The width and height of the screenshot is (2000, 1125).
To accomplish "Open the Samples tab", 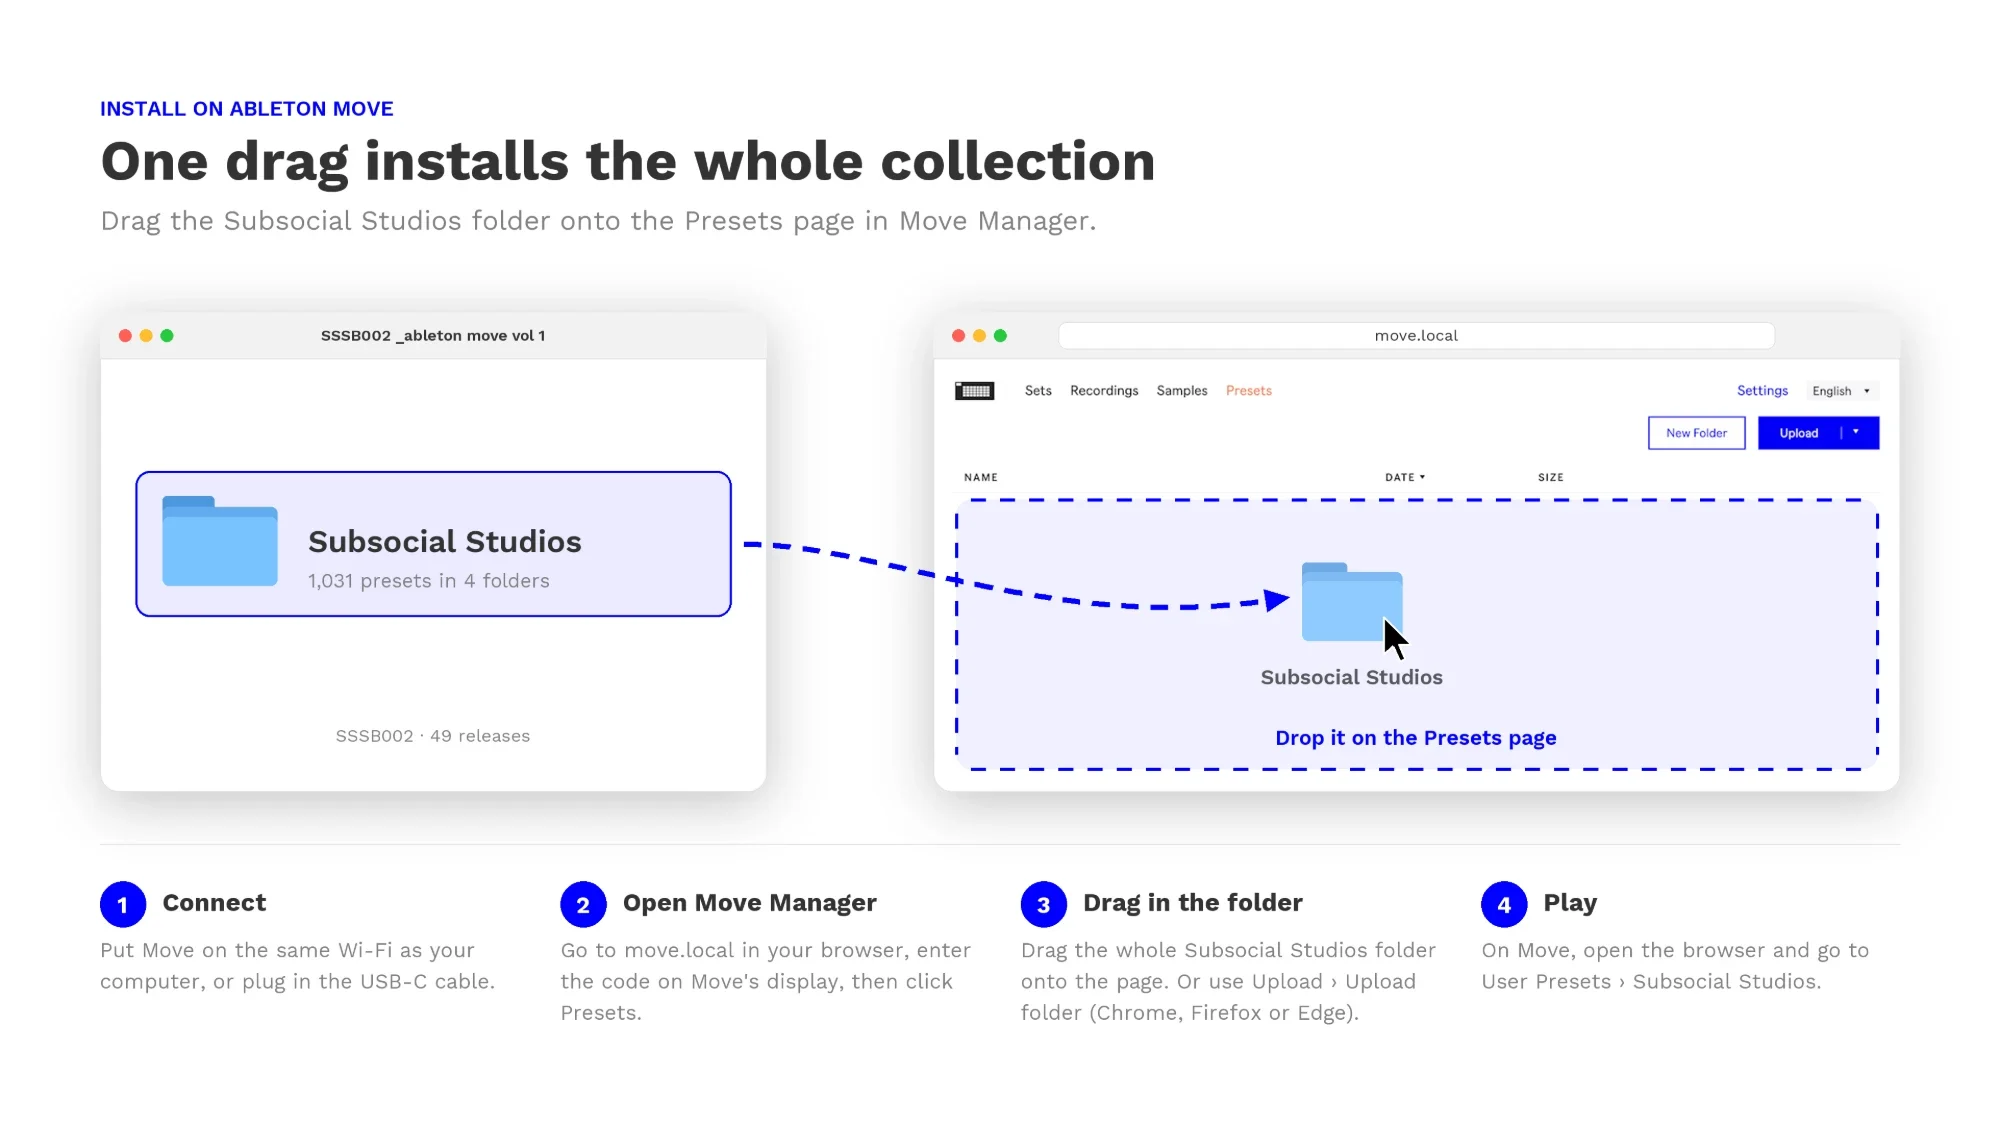I will tap(1182, 391).
